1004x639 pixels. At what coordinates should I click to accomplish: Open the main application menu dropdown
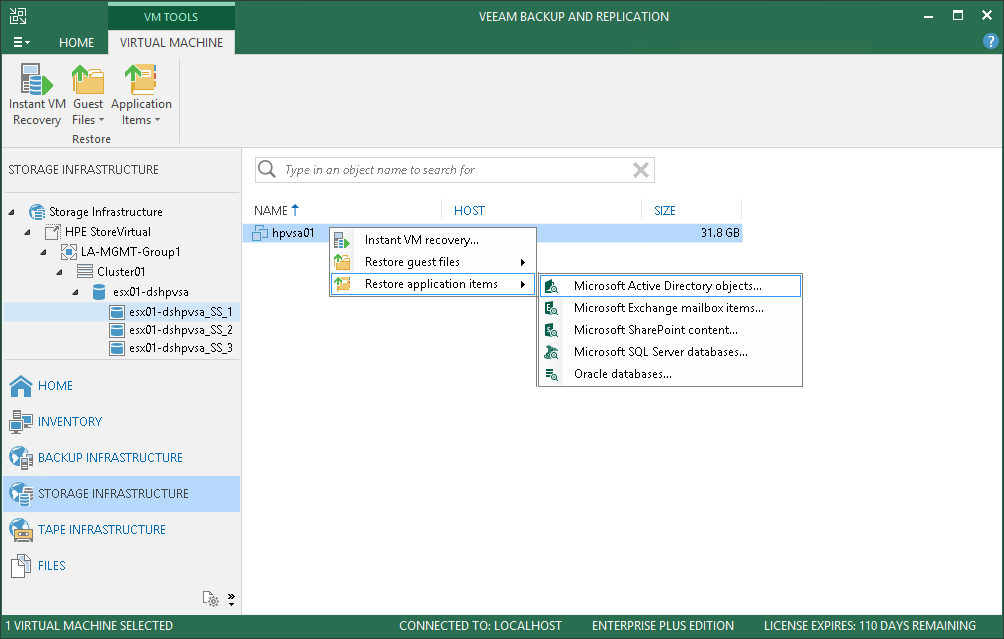21,43
